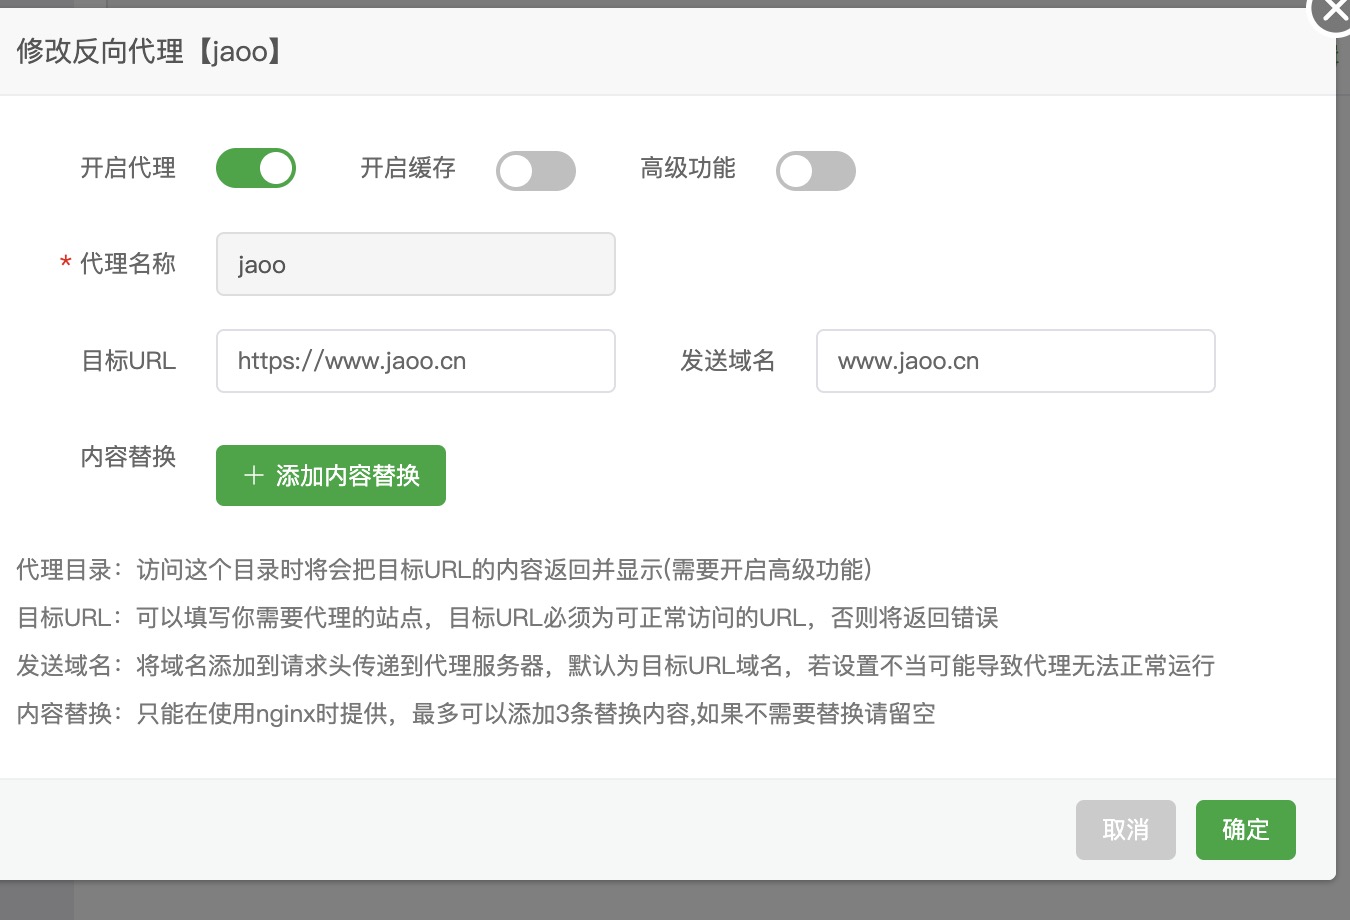Click the 目标URL field label

[x=128, y=361]
